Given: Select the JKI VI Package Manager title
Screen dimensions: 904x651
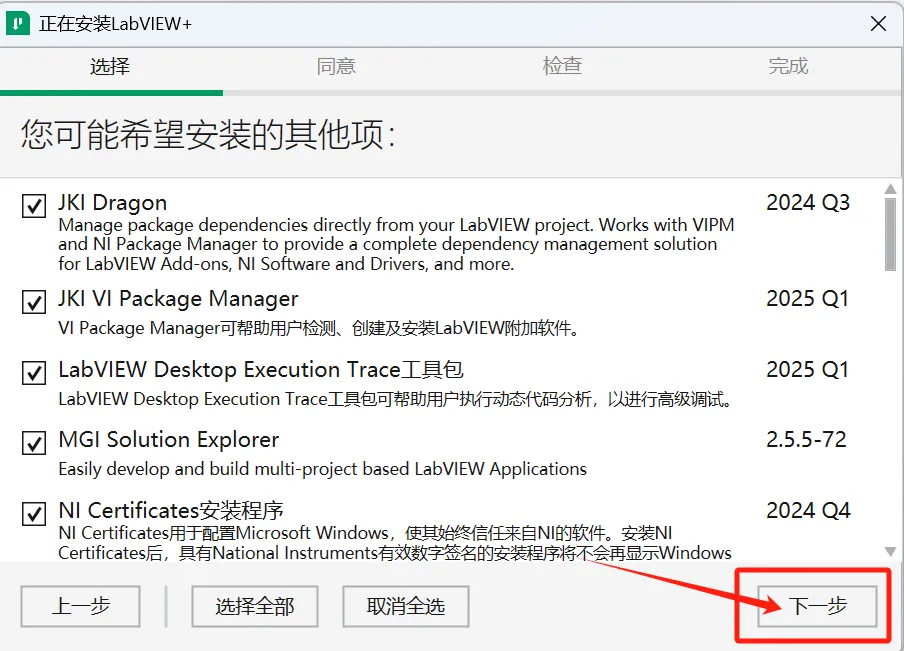Looking at the screenshot, I should 178,299.
